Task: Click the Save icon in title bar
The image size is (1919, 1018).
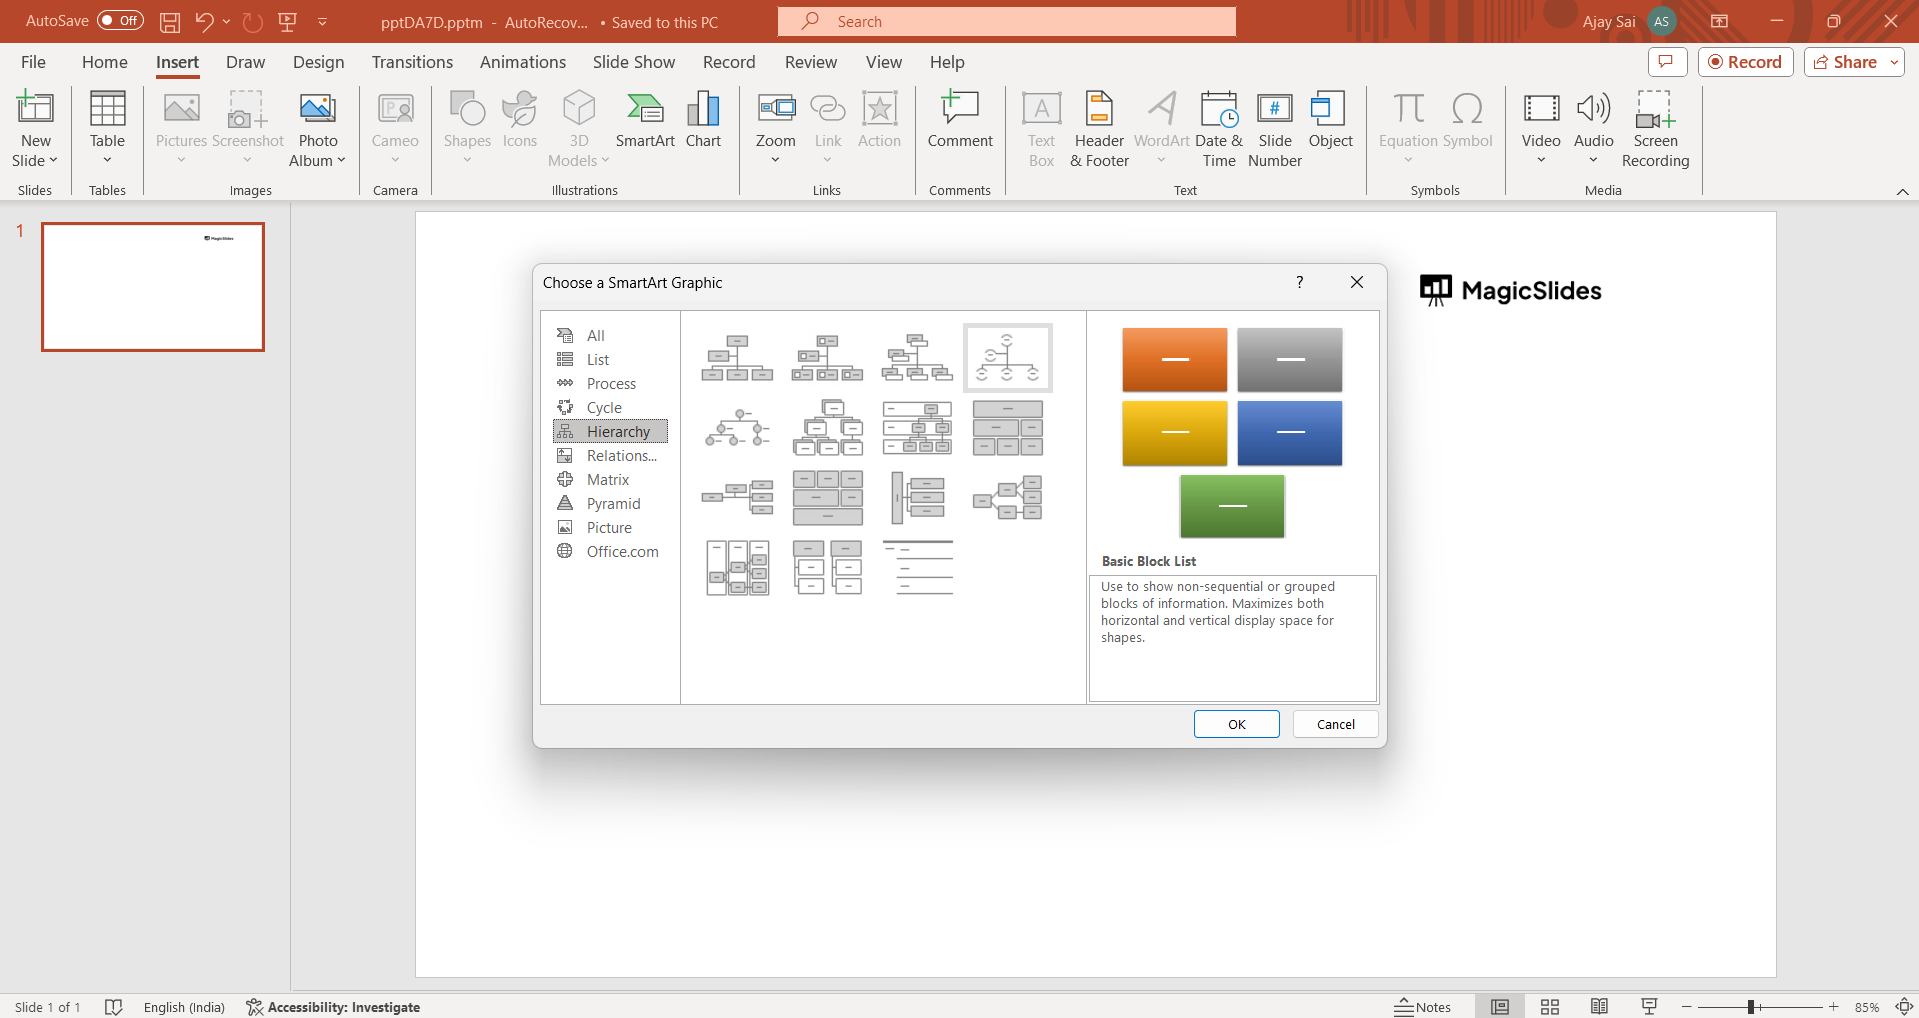Action: [x=170, y=21]
